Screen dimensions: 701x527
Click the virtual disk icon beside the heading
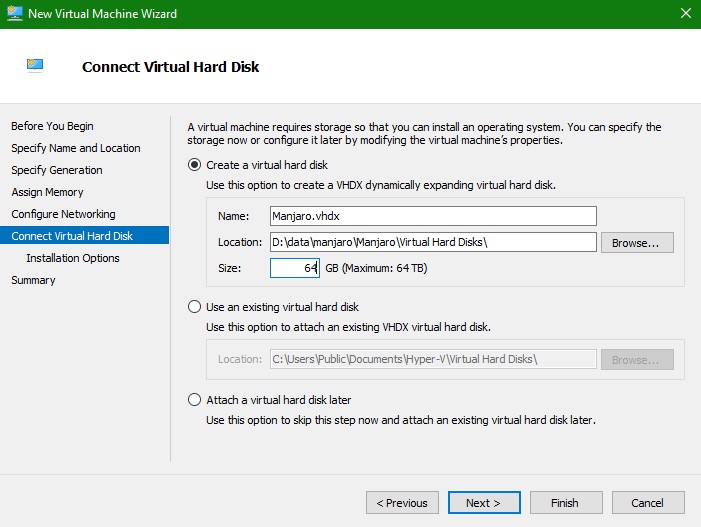click(36, 66)
